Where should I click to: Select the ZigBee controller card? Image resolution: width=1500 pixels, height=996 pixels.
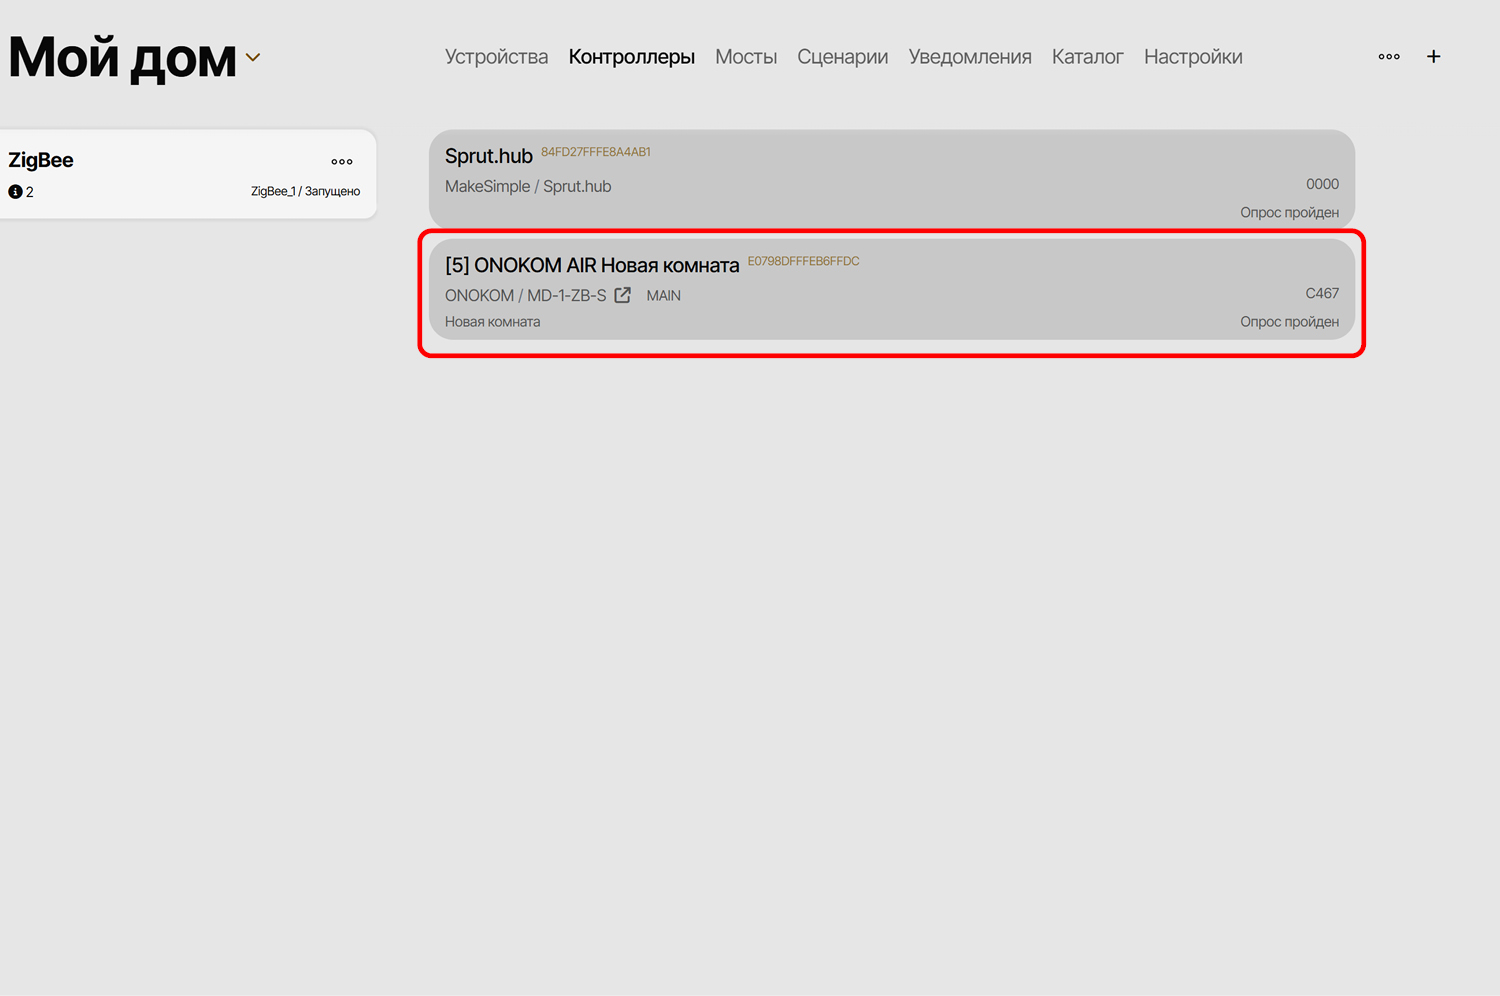pyautogui.click(x=187, y=174)
